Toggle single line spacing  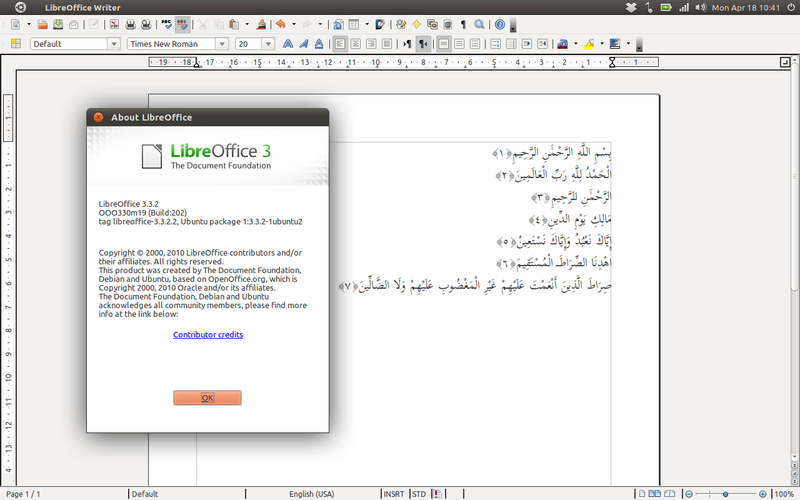(x=444, y=44)
